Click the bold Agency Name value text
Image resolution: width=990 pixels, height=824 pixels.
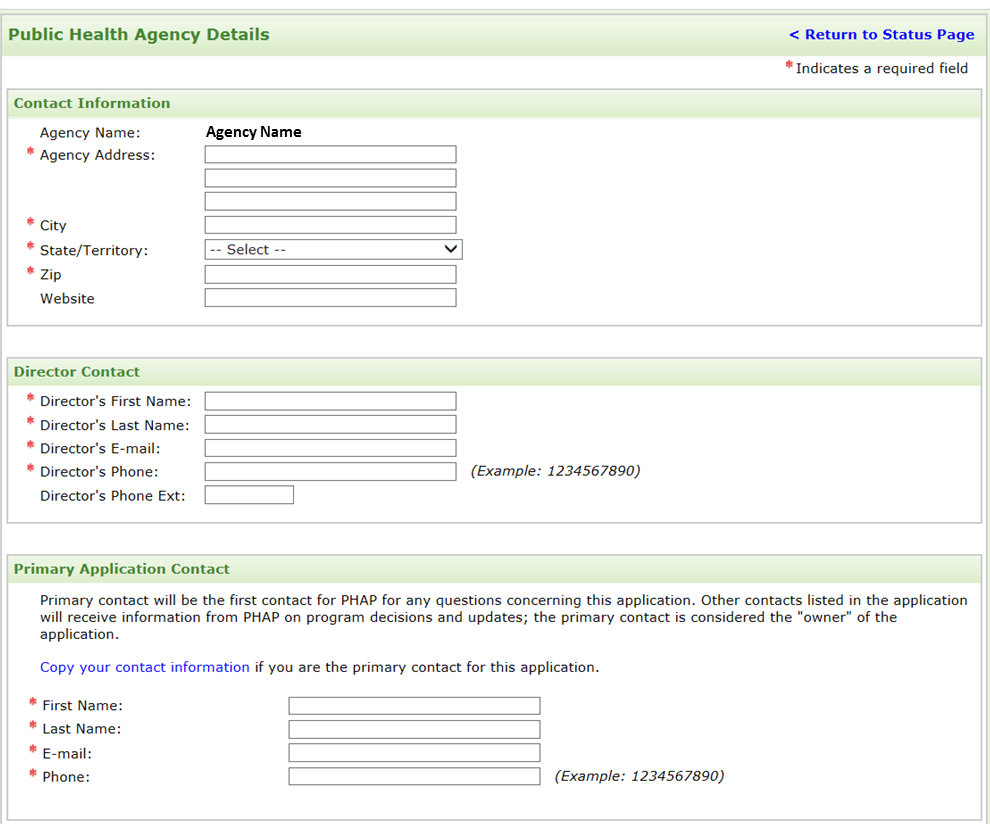point(254,132)
